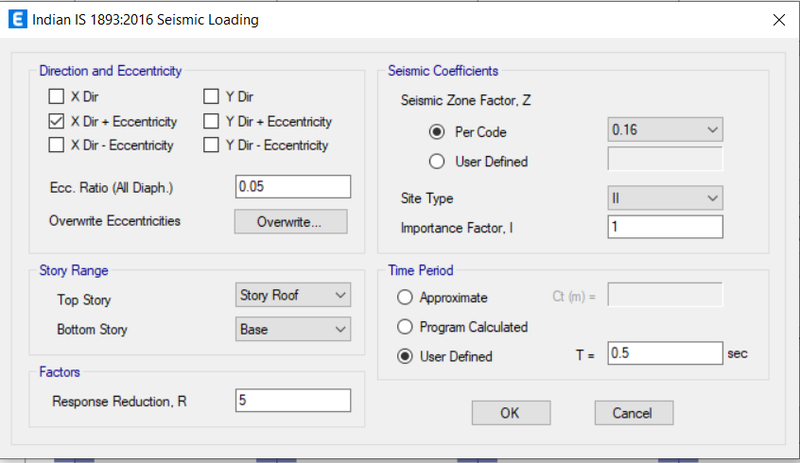Click the ETABS logo icon in title bar
800x463 pixels.
[17, 19]
